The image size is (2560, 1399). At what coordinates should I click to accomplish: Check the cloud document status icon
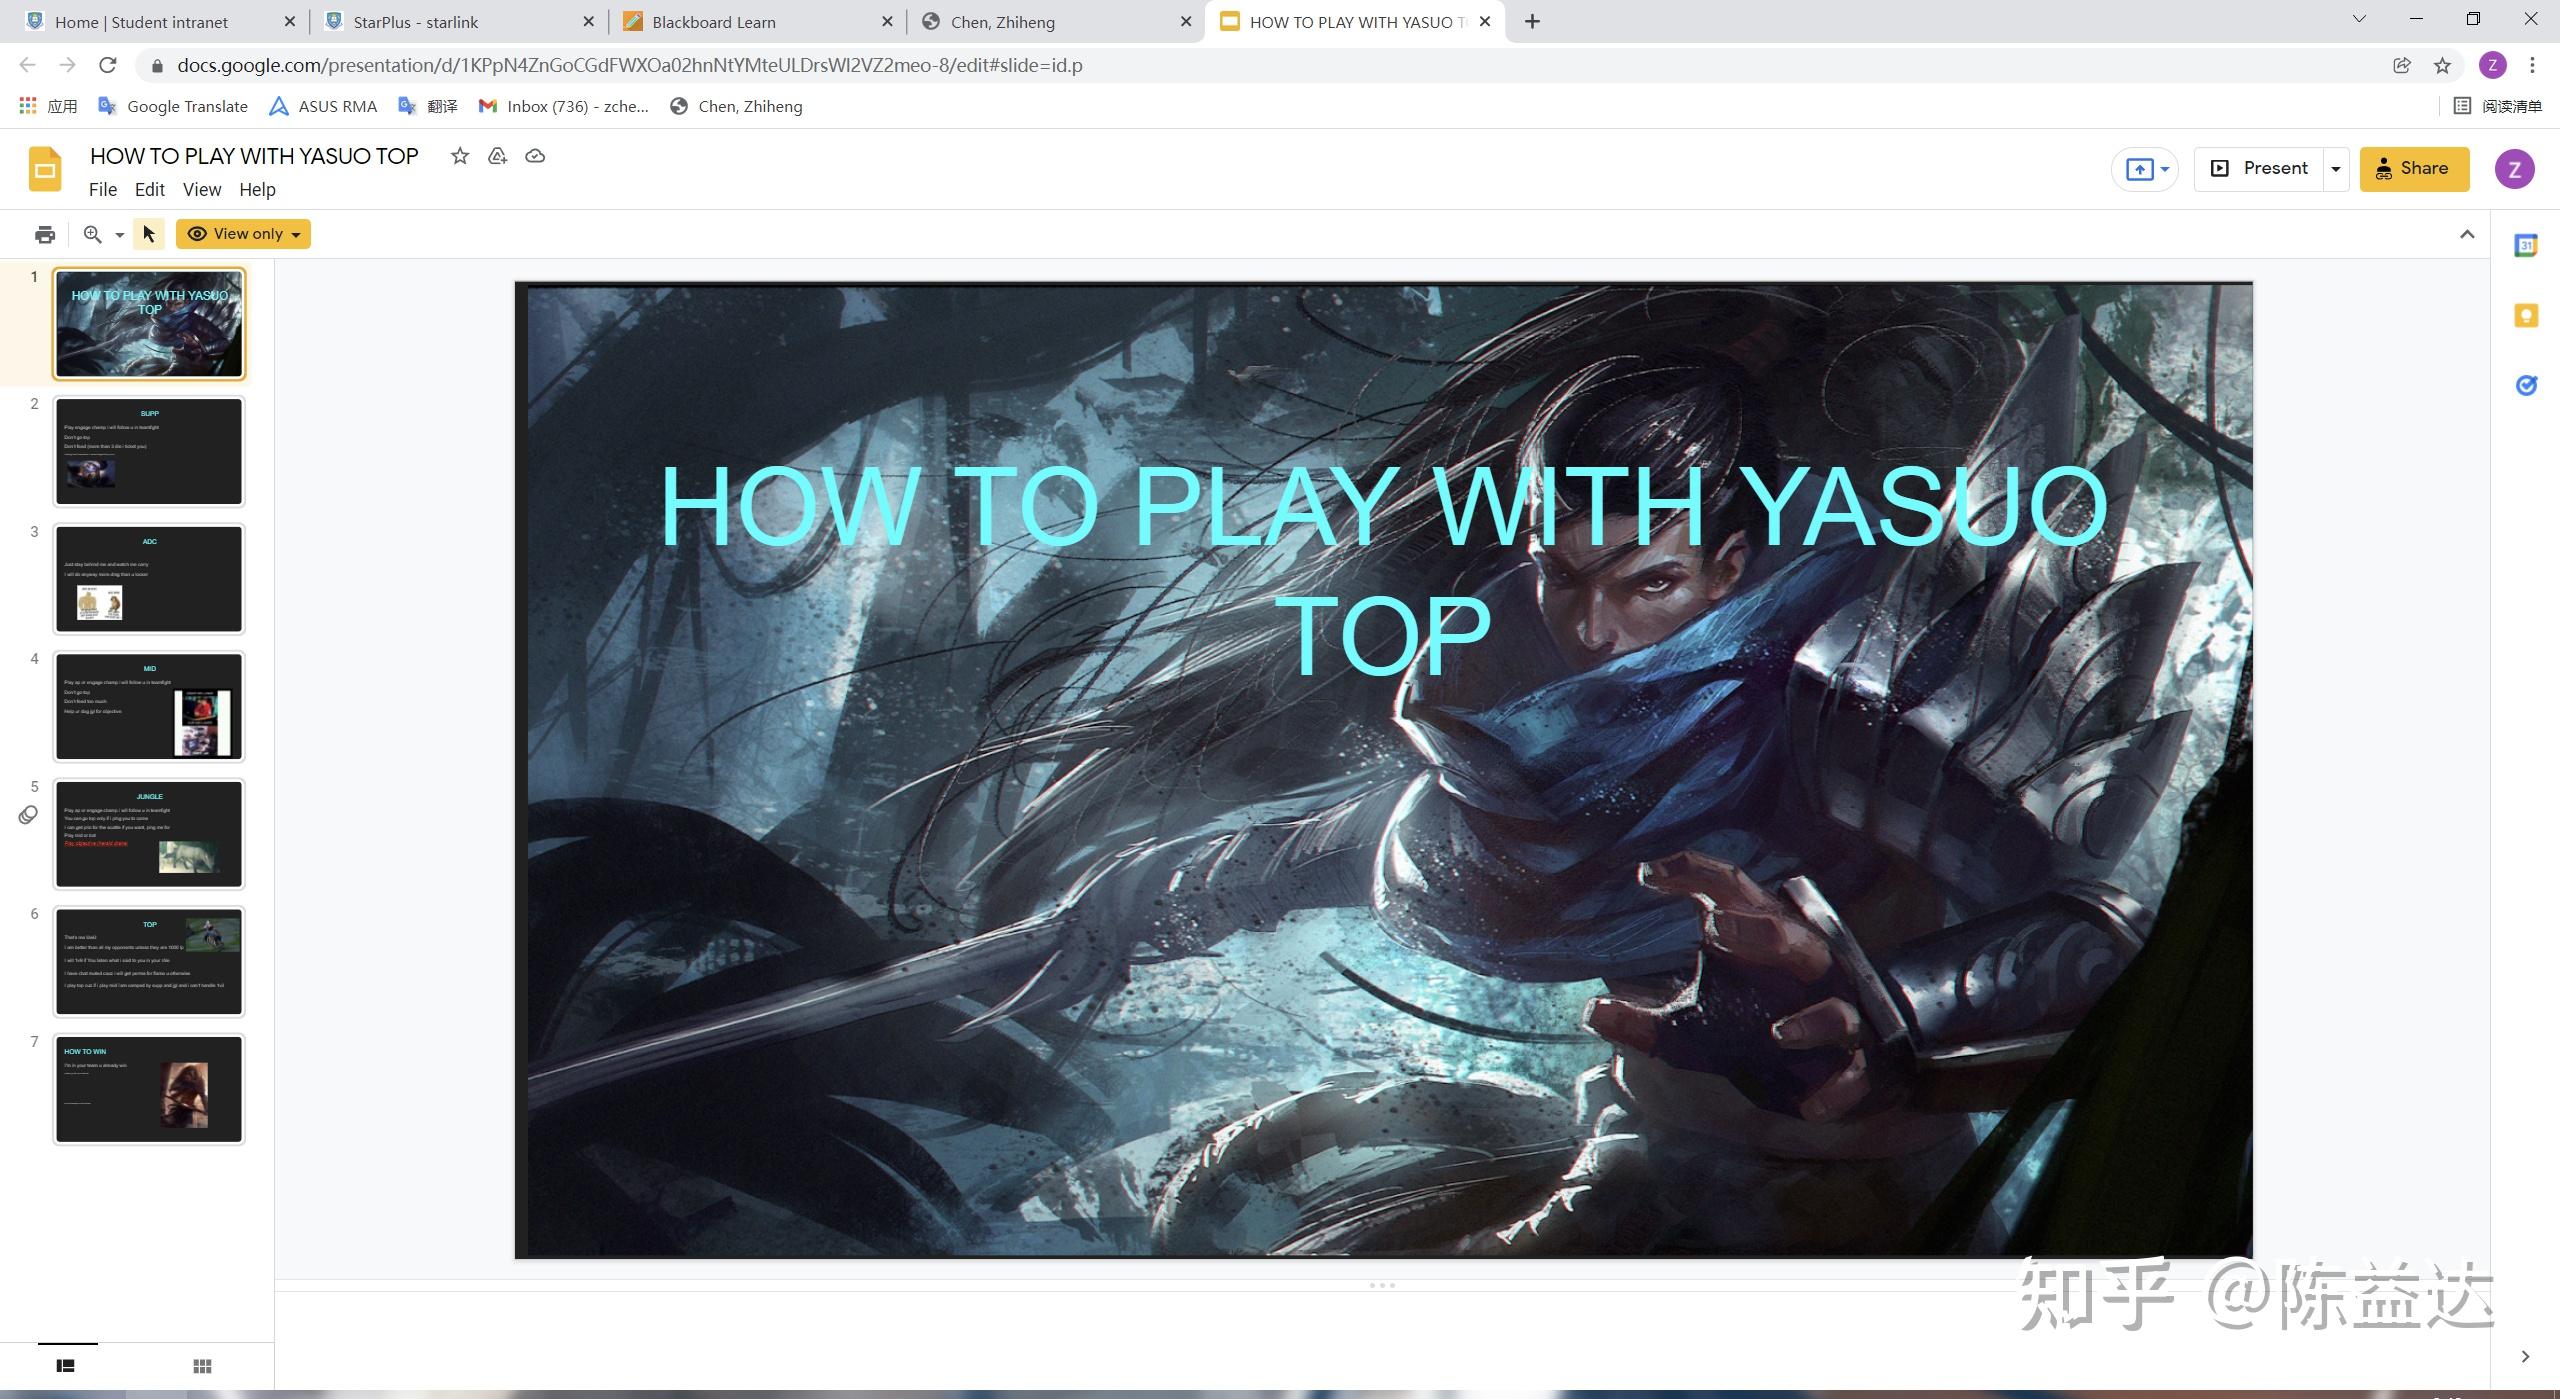(x=535, y=156)
